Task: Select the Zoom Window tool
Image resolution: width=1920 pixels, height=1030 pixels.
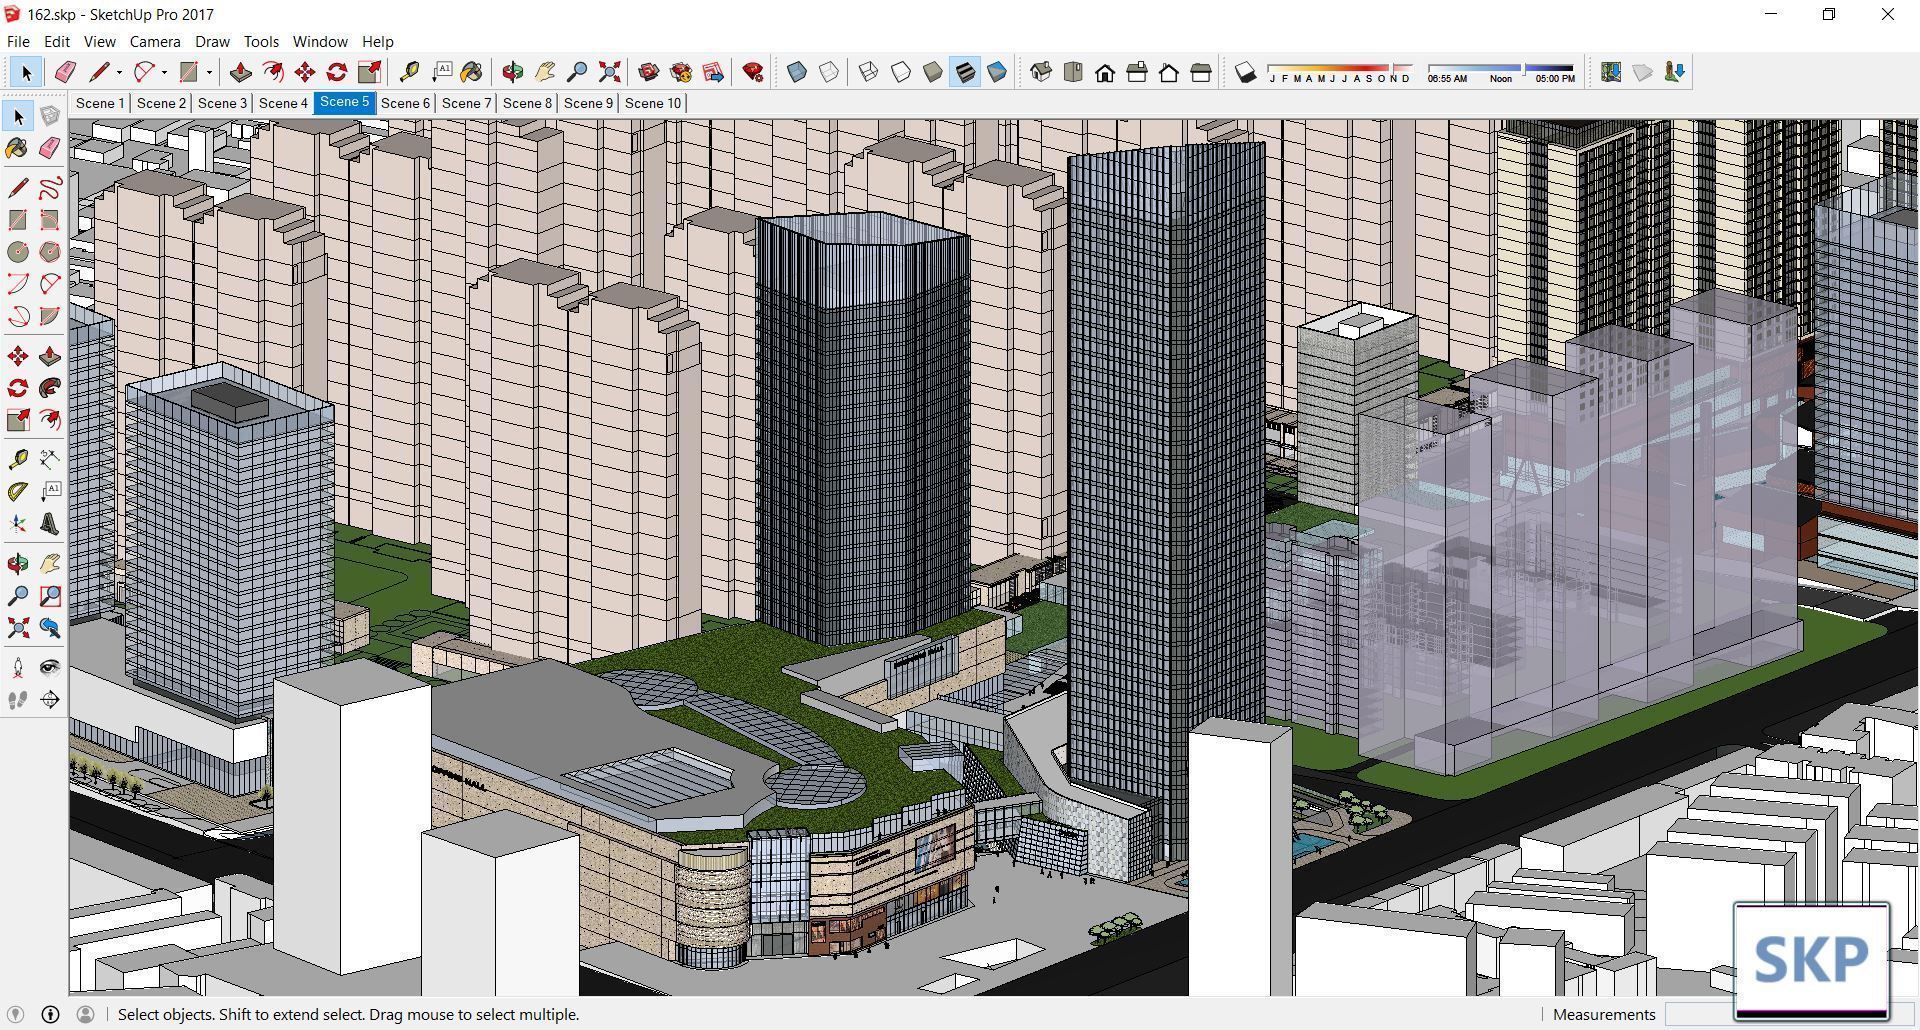Action: pos(50,596)
